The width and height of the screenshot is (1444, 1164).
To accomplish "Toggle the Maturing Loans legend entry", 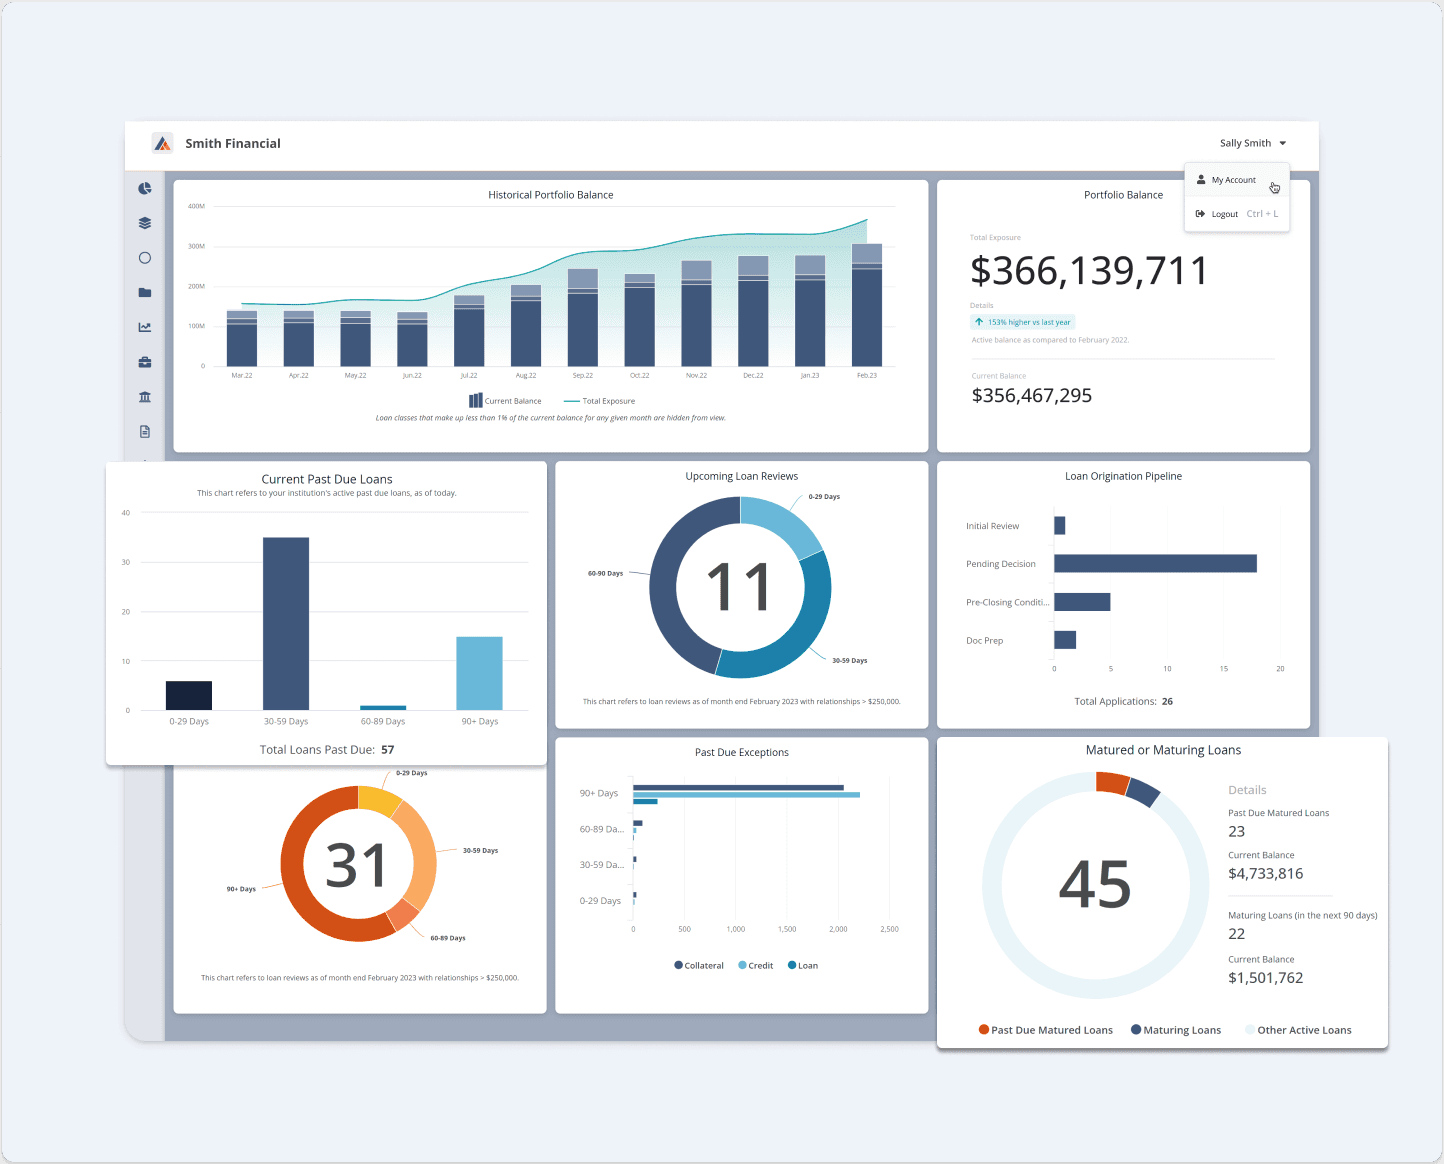I will [1176, 1030].
